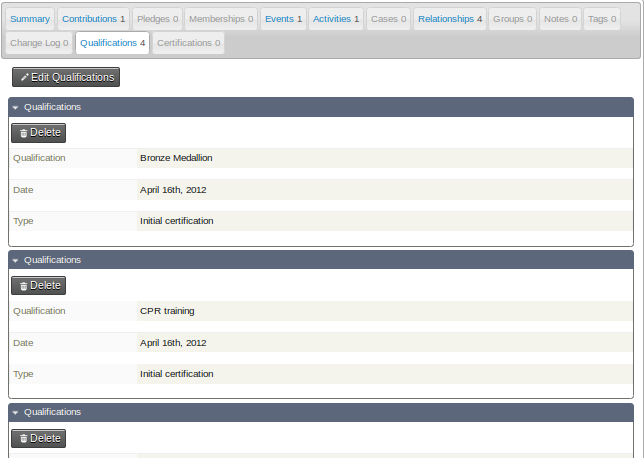
Task: Select the Events tab
Action: point(283,19)
